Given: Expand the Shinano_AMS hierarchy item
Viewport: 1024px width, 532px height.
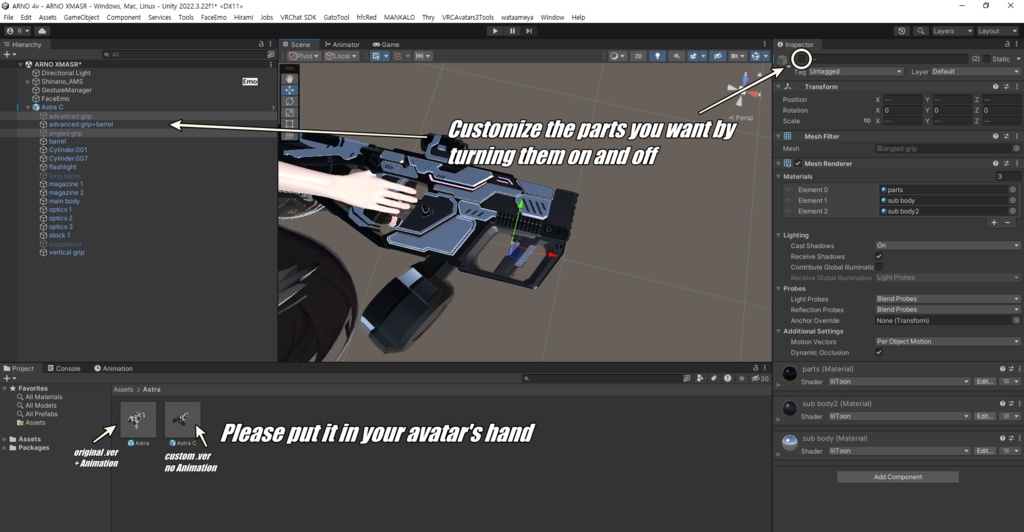Looking at the screenshot, I should (x=28, y=82).
